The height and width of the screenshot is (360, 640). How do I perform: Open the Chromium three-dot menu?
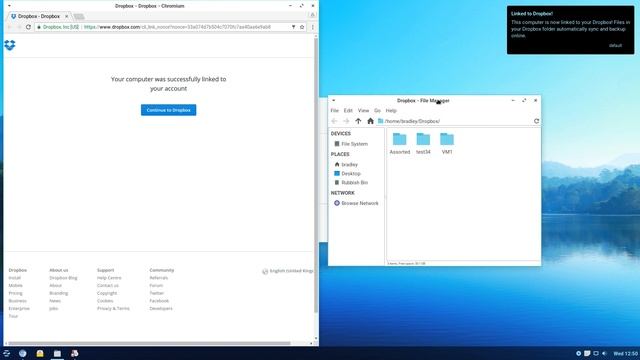click(313, 27)
